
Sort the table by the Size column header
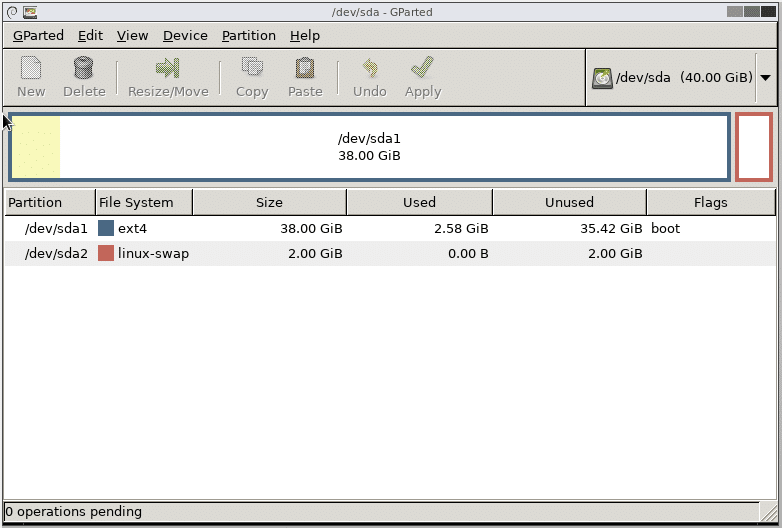(269, 202)
